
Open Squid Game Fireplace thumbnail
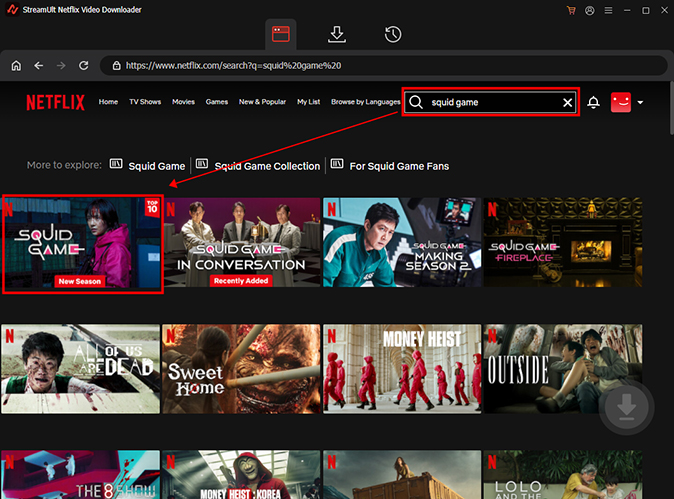563,242
